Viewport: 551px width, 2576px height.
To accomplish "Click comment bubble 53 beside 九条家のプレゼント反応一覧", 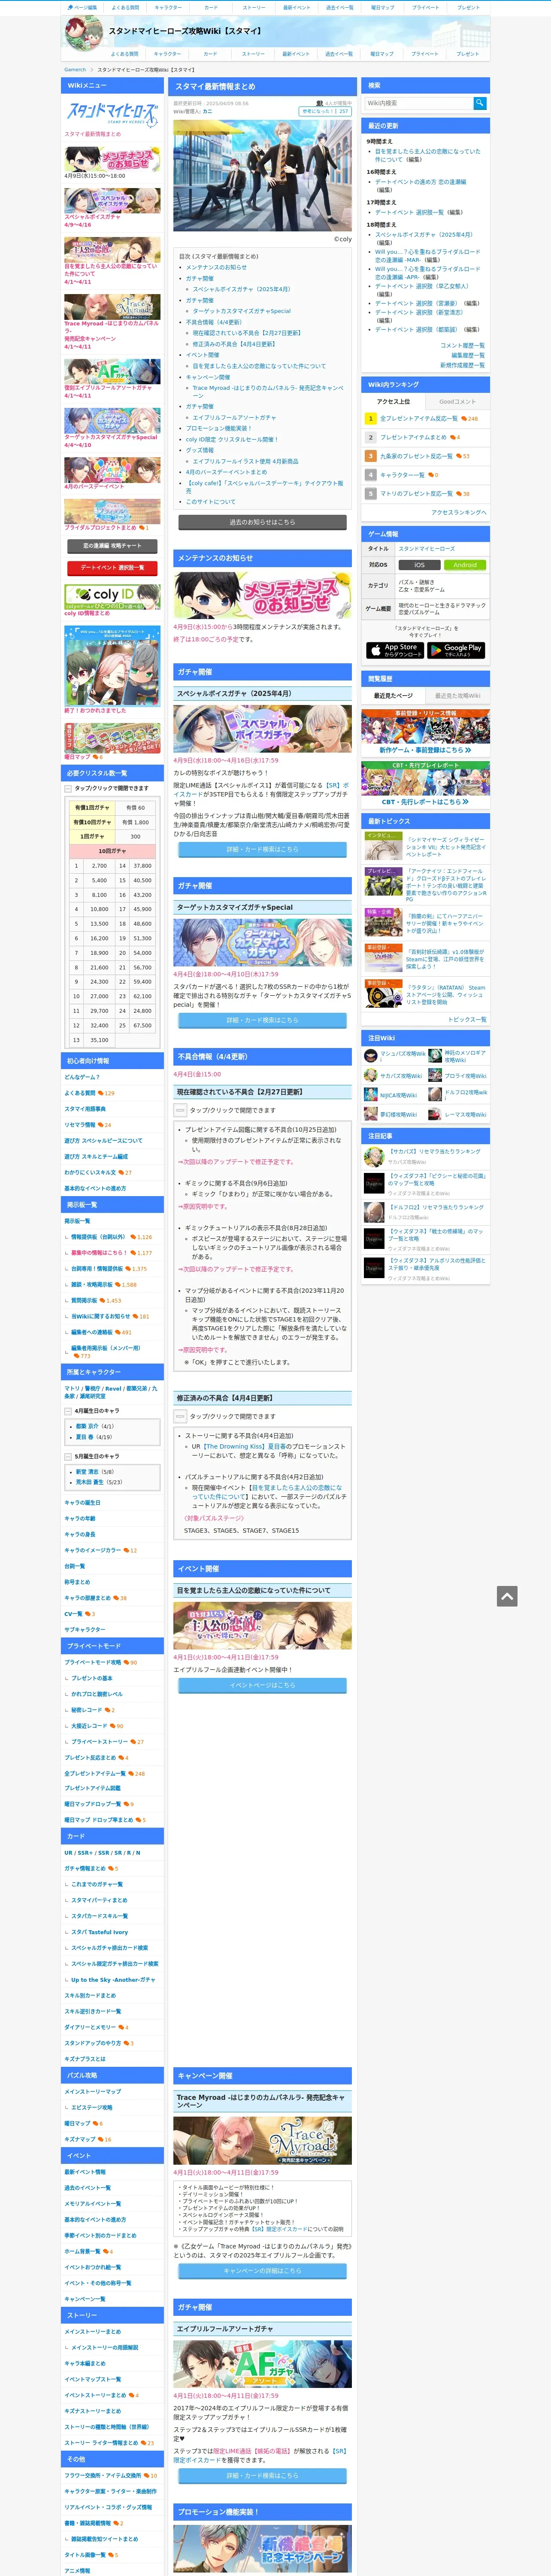I will pos(463,456).
